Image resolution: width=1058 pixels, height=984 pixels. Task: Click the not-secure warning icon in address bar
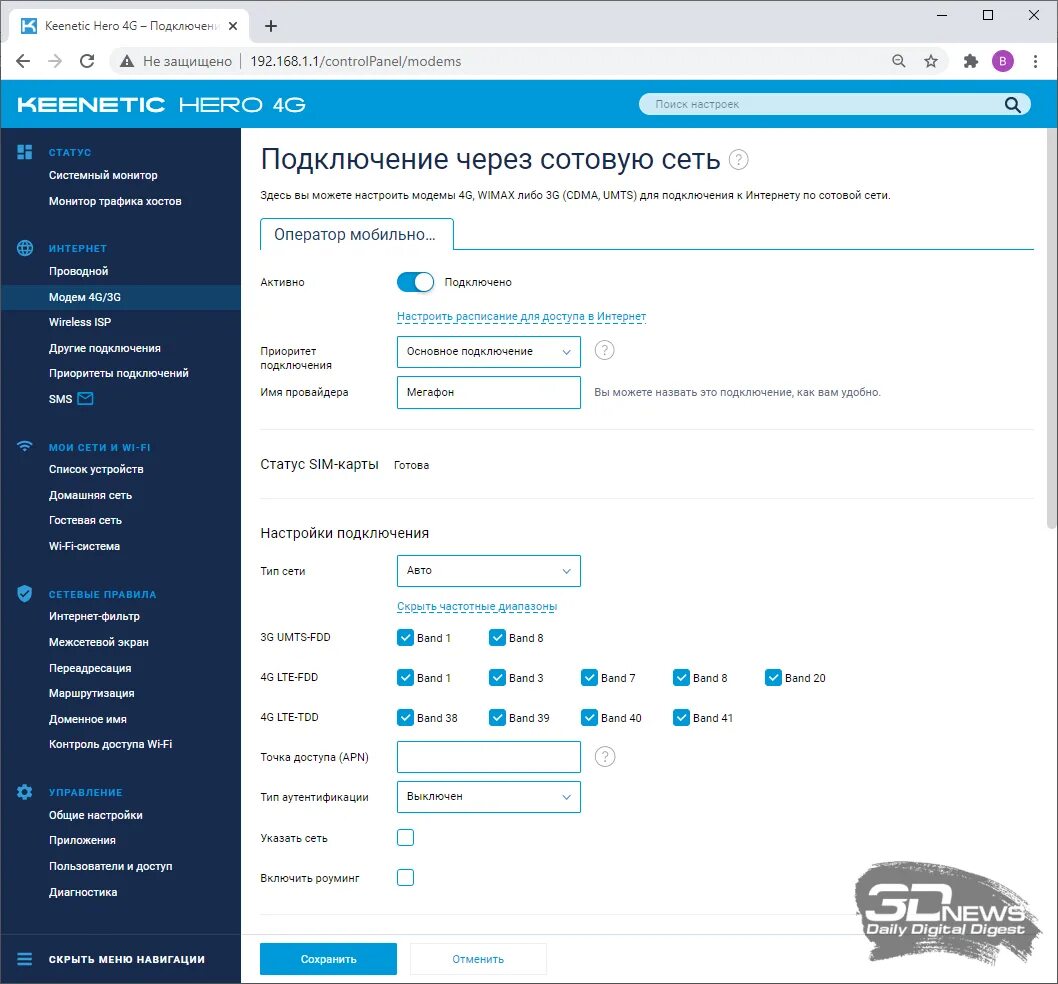click(x=127, y=61)
